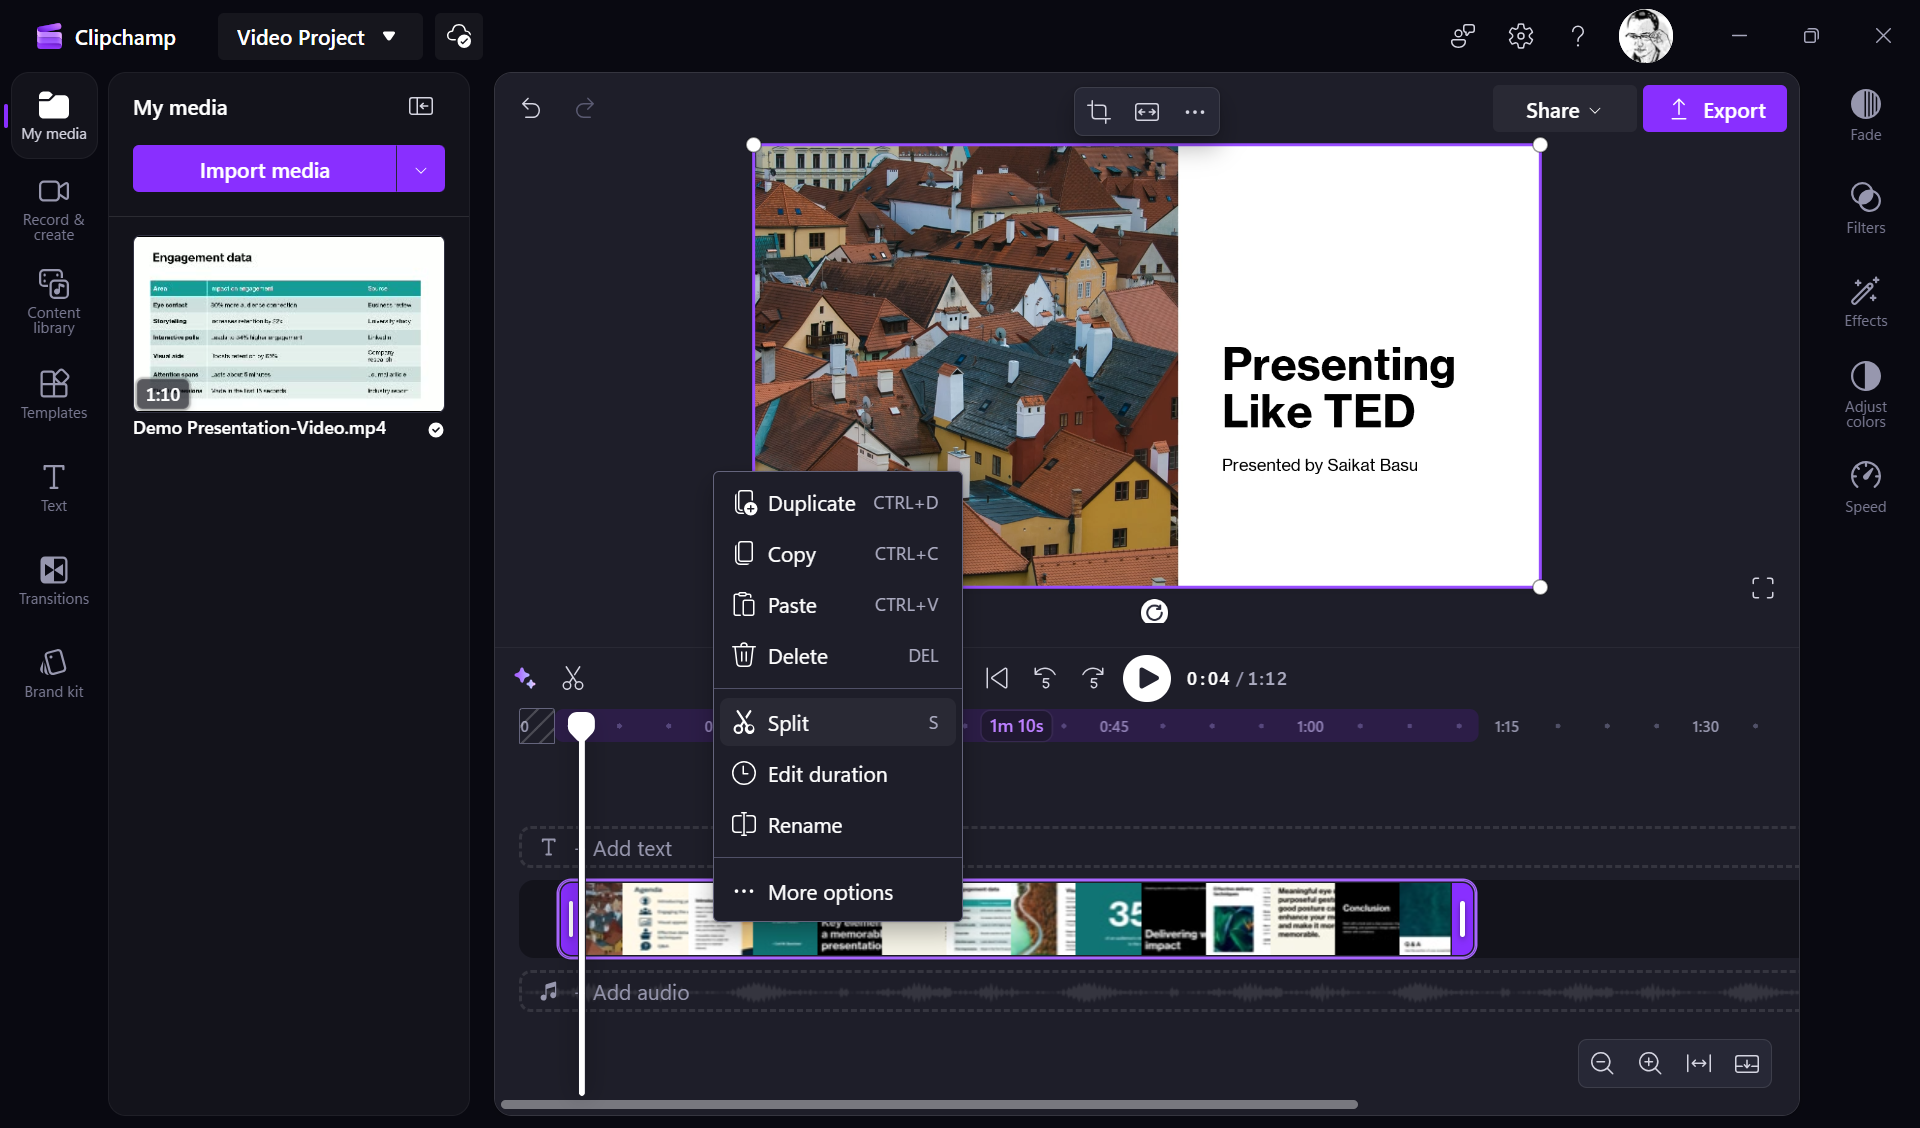Viewport: 1920px width, 1128px height.
Task: Choose Edit duration in context menu
Action: pos(837,774)
